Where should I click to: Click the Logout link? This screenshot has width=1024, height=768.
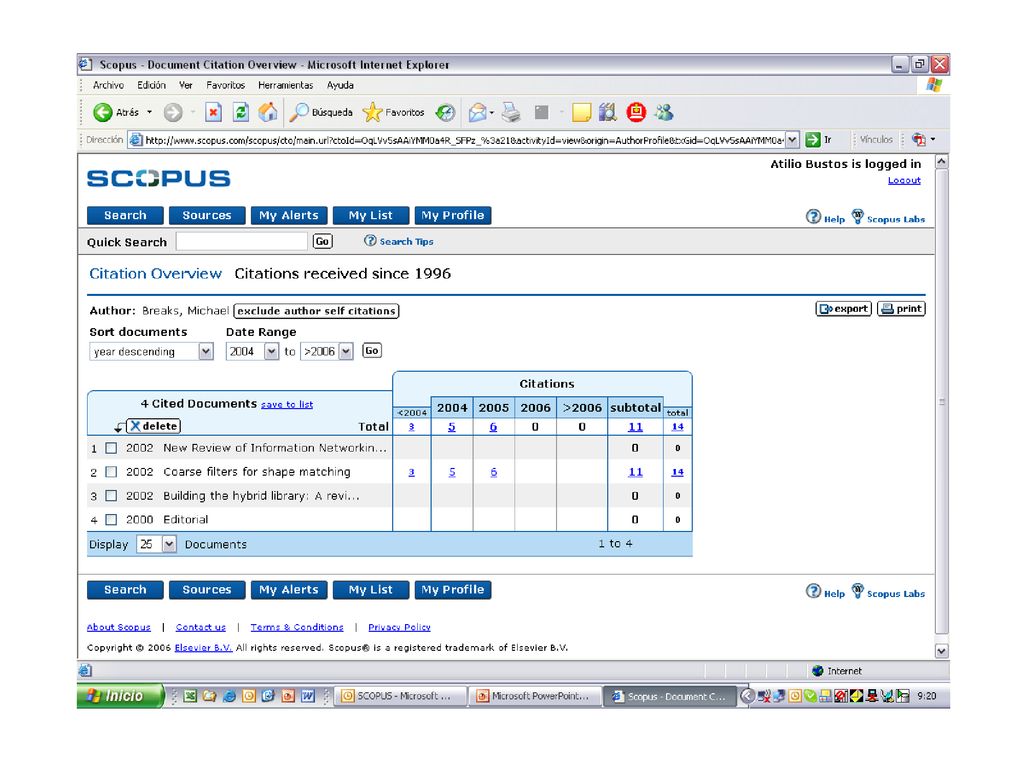[904, 180]
